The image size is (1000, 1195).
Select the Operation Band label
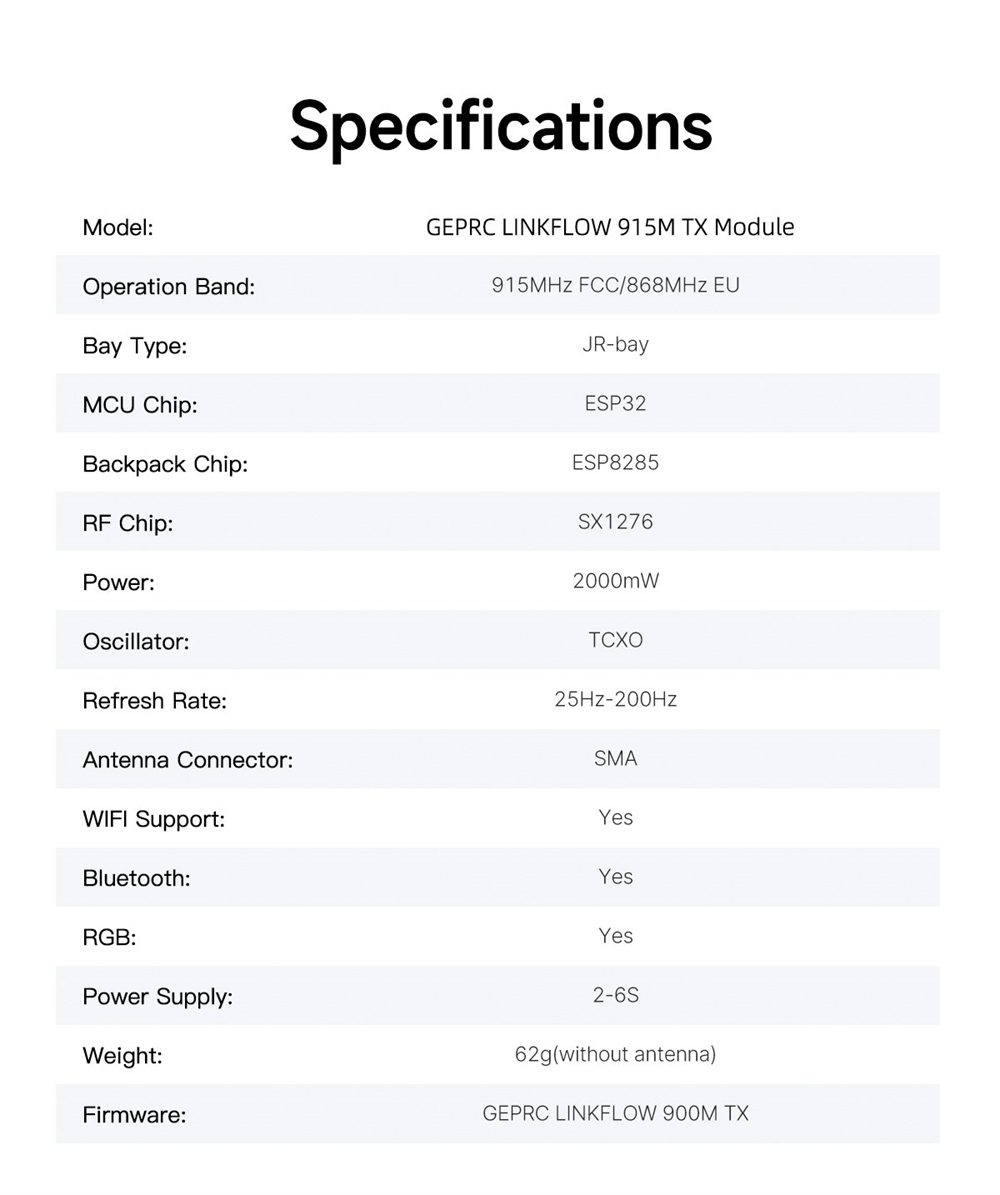(169, 287)
